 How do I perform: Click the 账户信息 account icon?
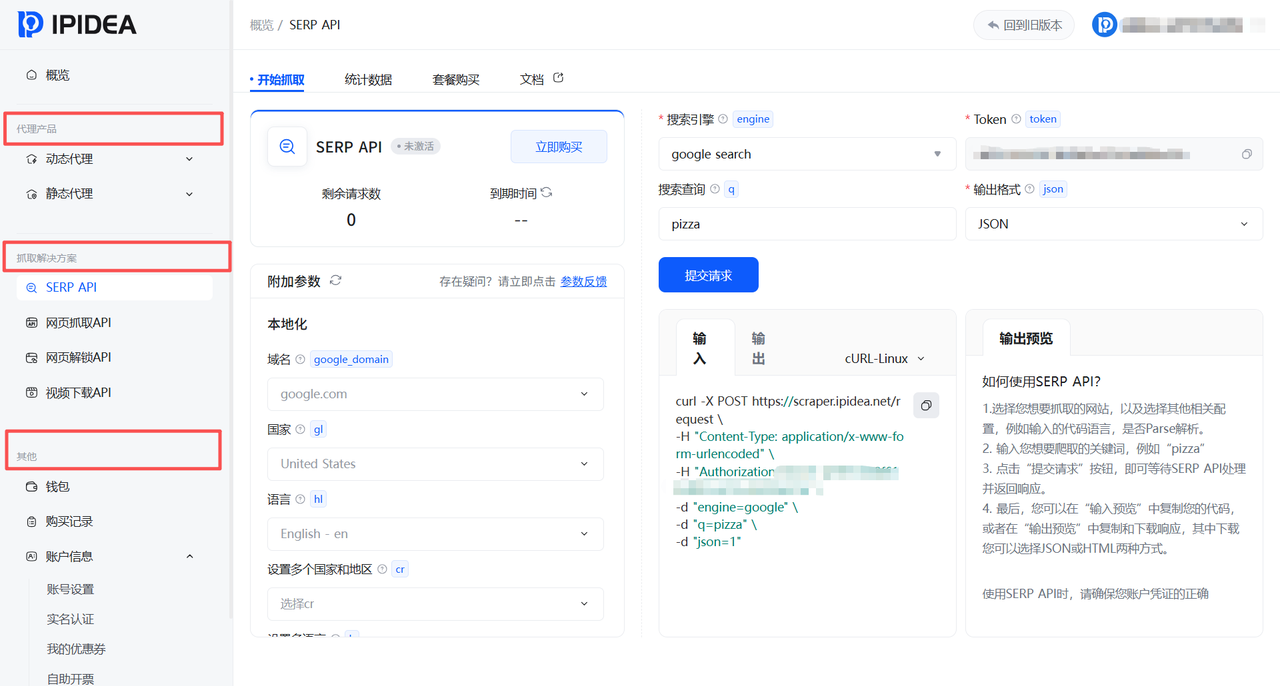31,556
